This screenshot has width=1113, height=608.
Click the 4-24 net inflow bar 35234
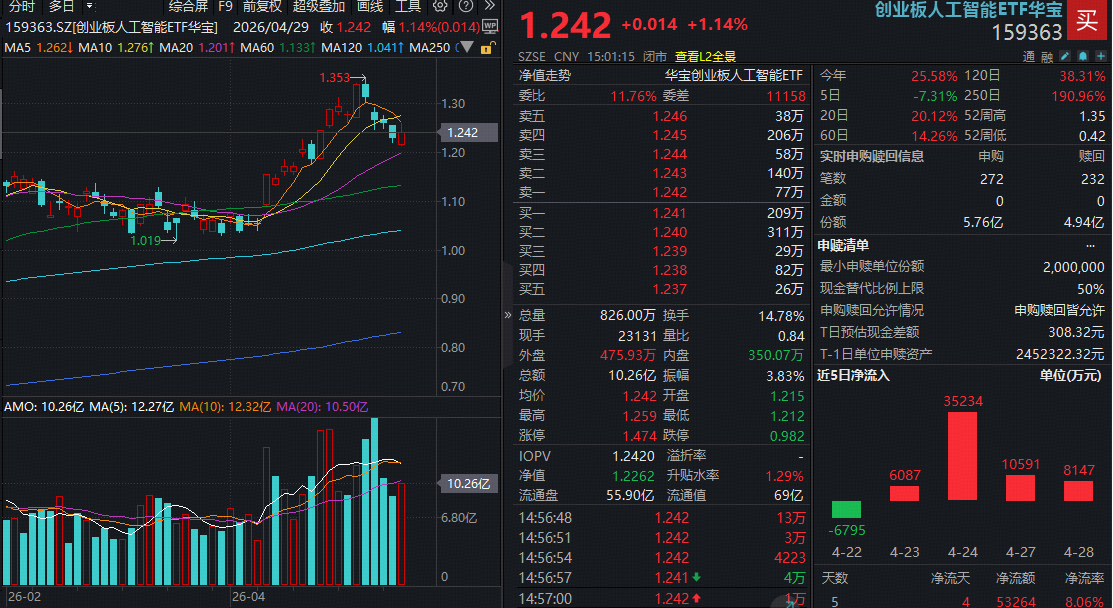(x=962, y=455)
